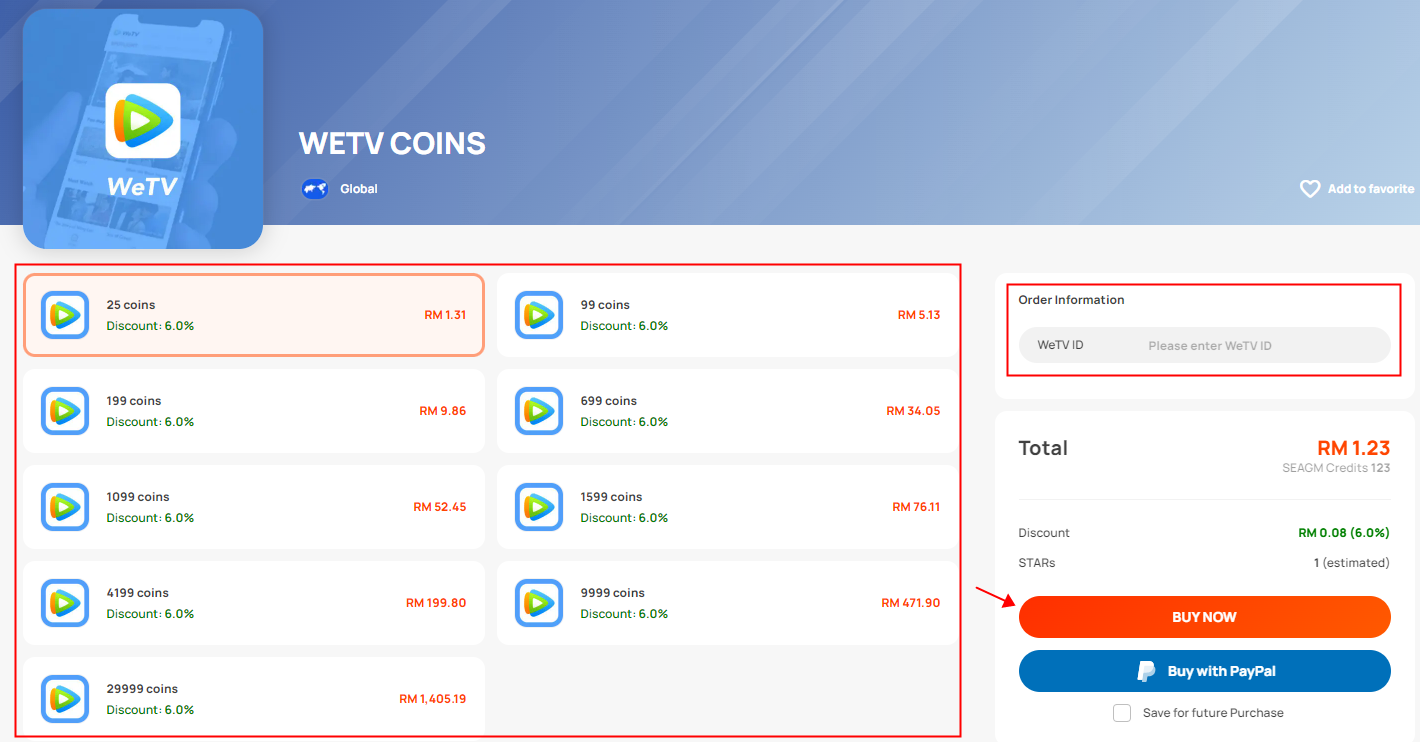Image resolution: width=1420 pixels, height=742 pixels.
Task: Click the heart icon for Add to favorite
Action: 1310,189
